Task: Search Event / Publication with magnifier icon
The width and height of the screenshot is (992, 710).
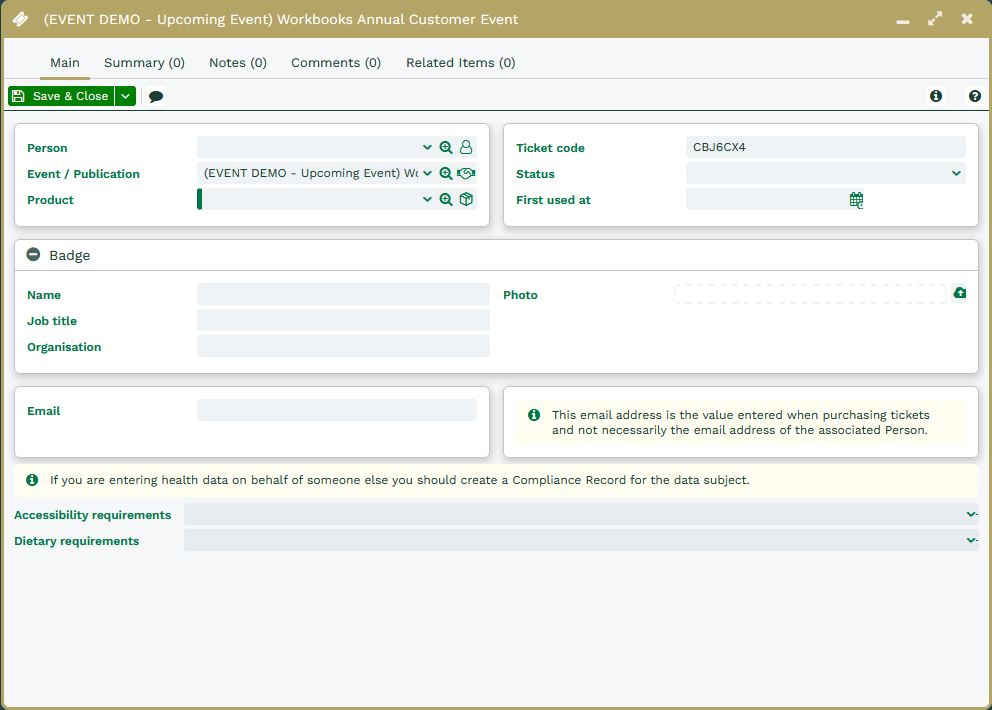Action: [446, 173]
